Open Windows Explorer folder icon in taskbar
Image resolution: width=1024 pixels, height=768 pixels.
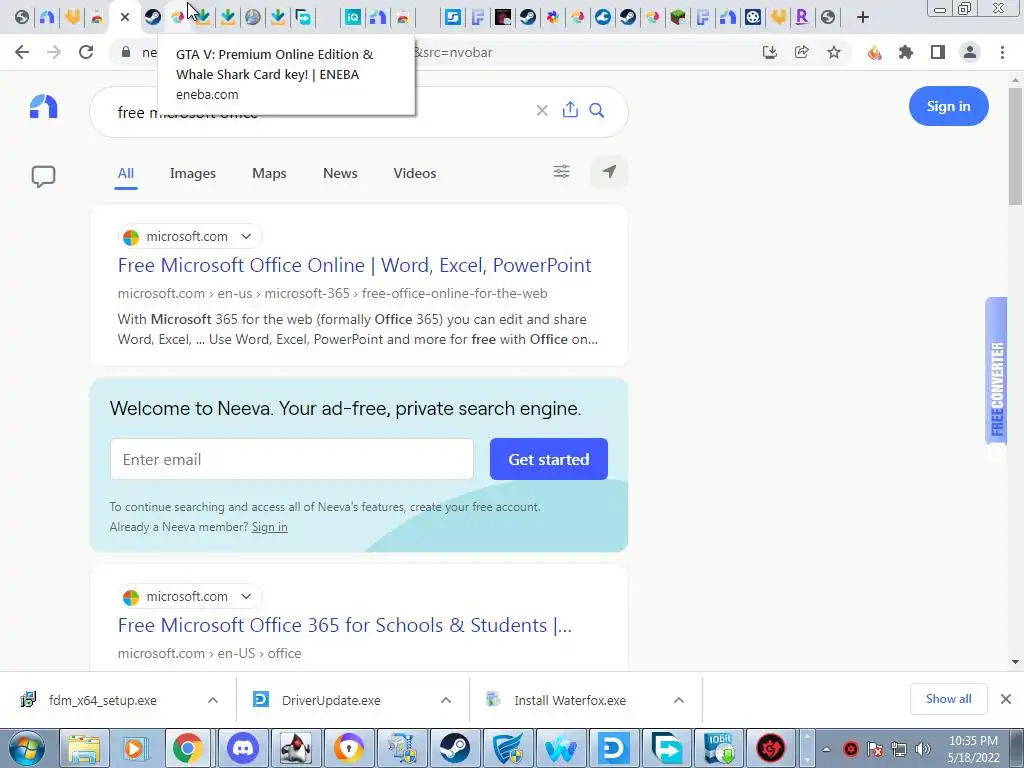84,748
